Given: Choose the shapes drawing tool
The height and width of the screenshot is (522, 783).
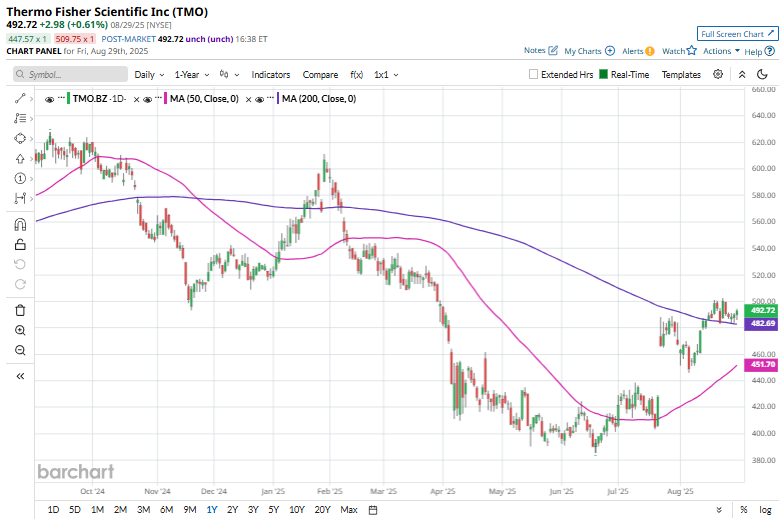Looking at the screenshot, I should pos(20,138).
